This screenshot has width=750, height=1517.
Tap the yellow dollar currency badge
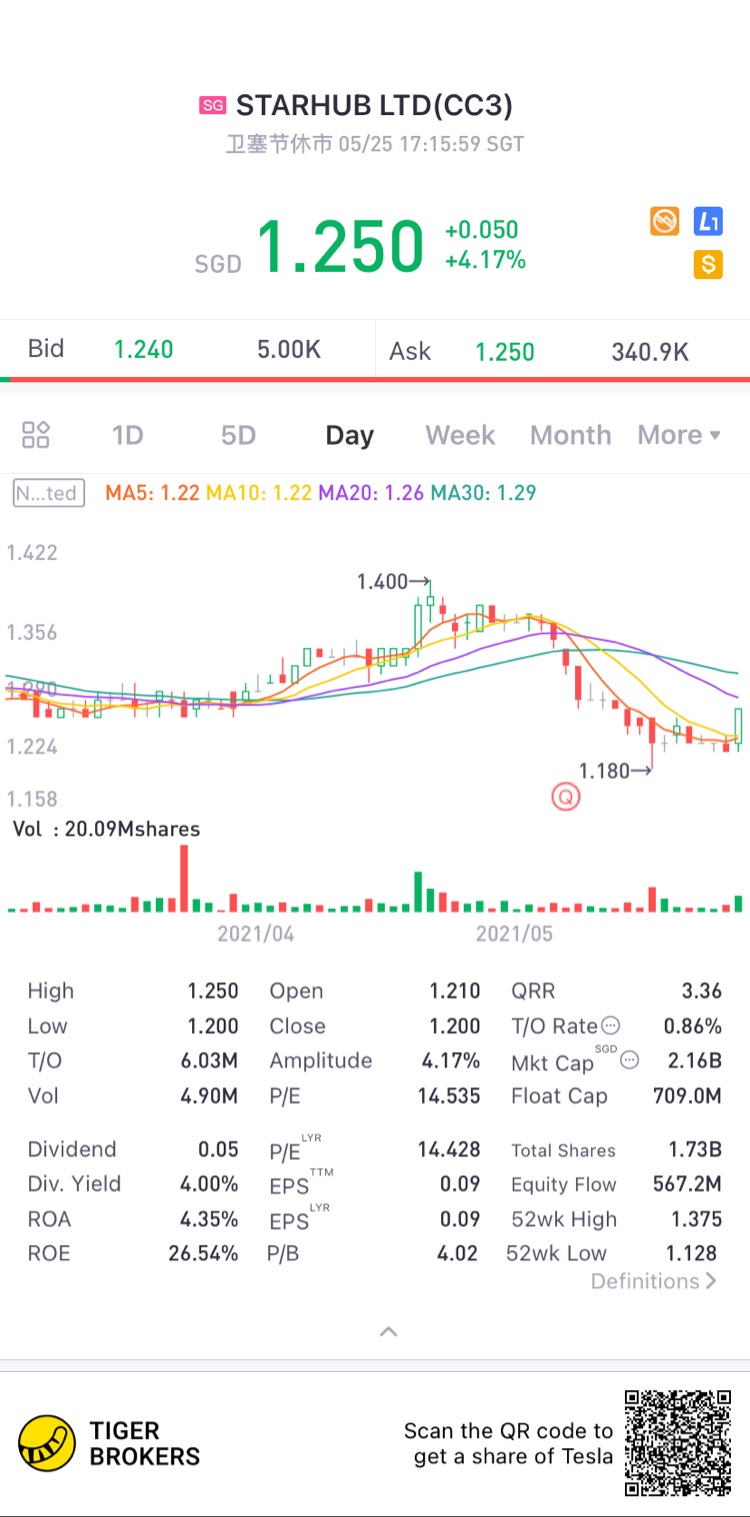click(x=708, y=265)
